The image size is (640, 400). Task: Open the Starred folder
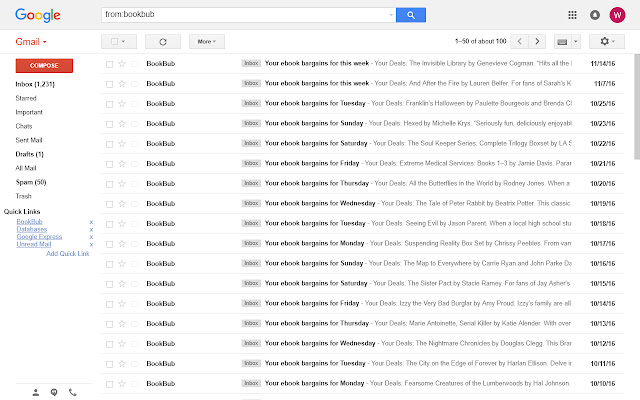26,98
